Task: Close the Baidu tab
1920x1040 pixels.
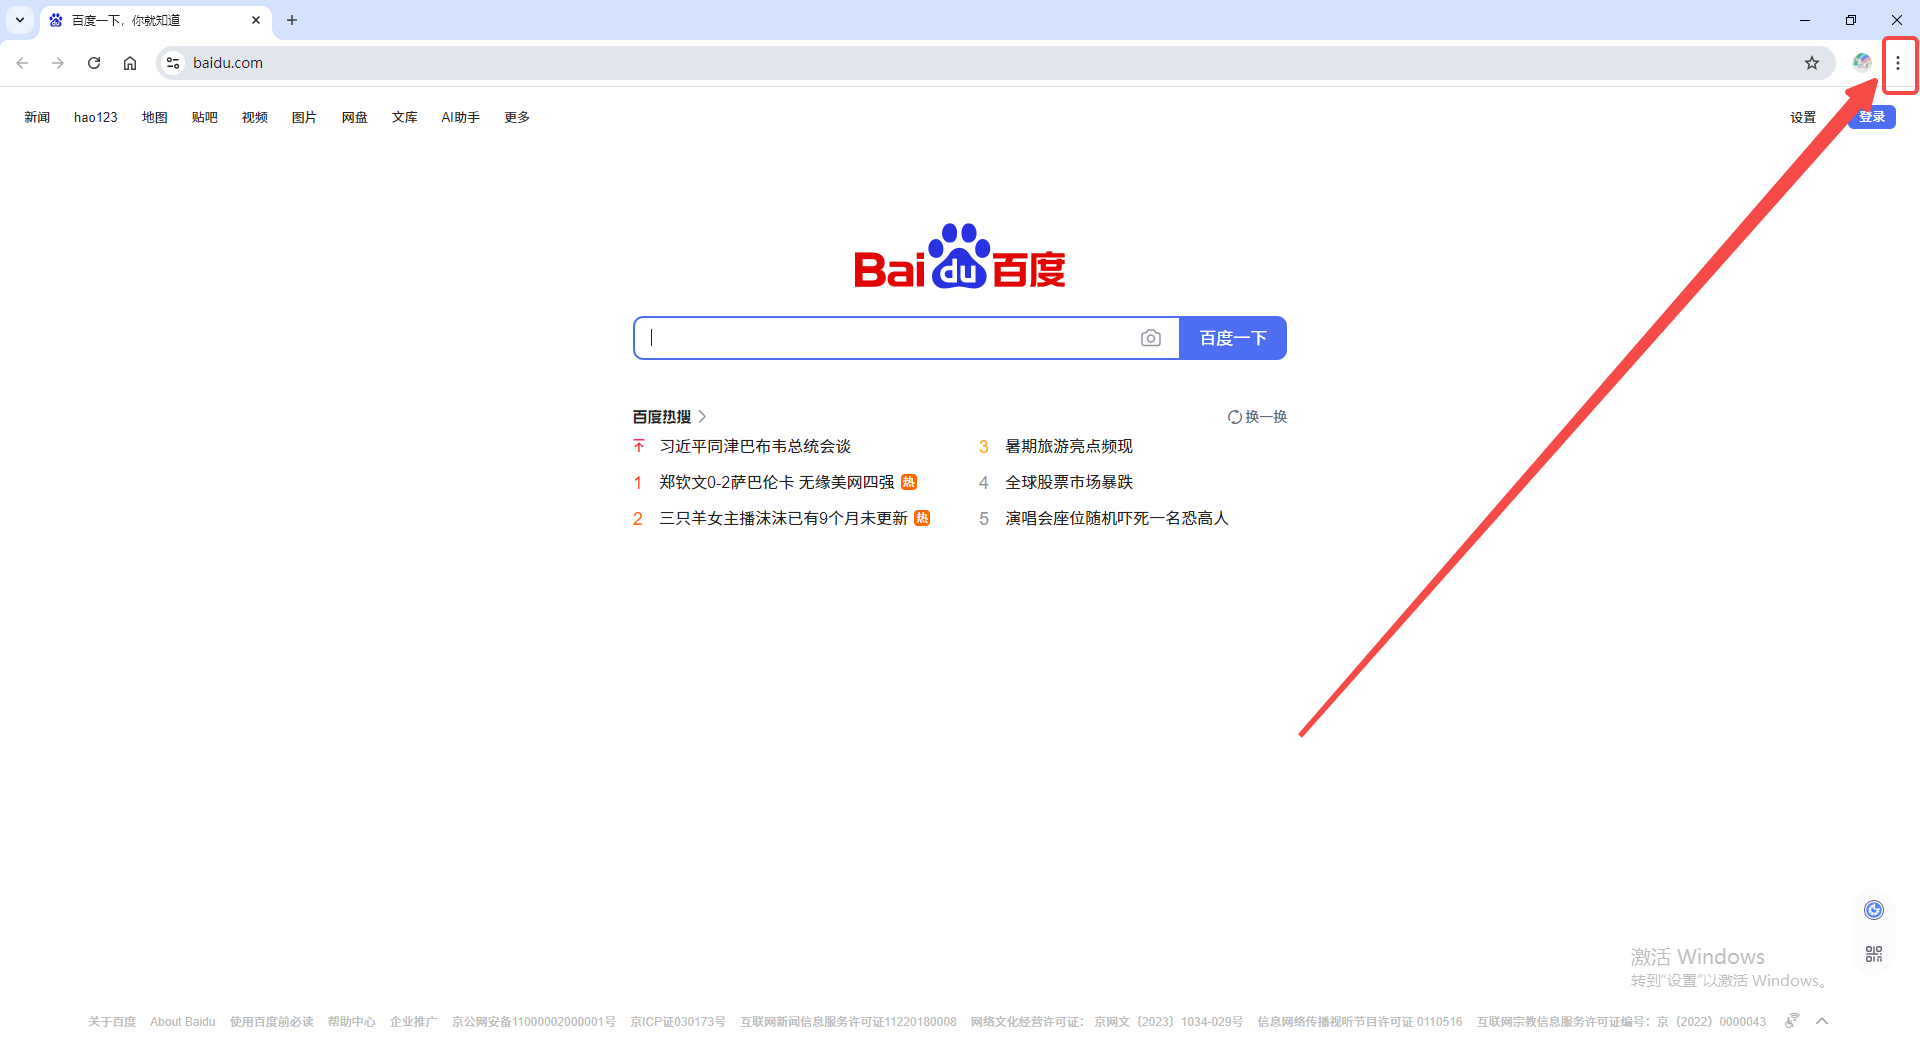Action: click(x=256, y=20)
